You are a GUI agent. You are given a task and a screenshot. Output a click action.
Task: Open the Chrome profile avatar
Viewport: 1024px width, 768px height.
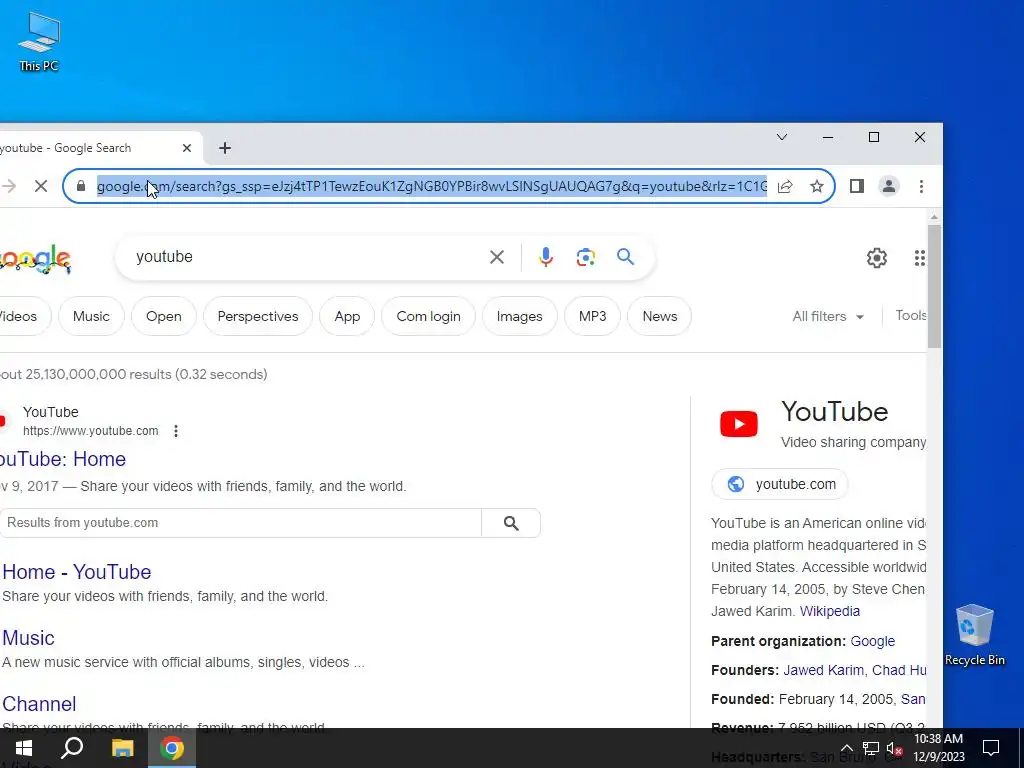click(x=889, y=186)
